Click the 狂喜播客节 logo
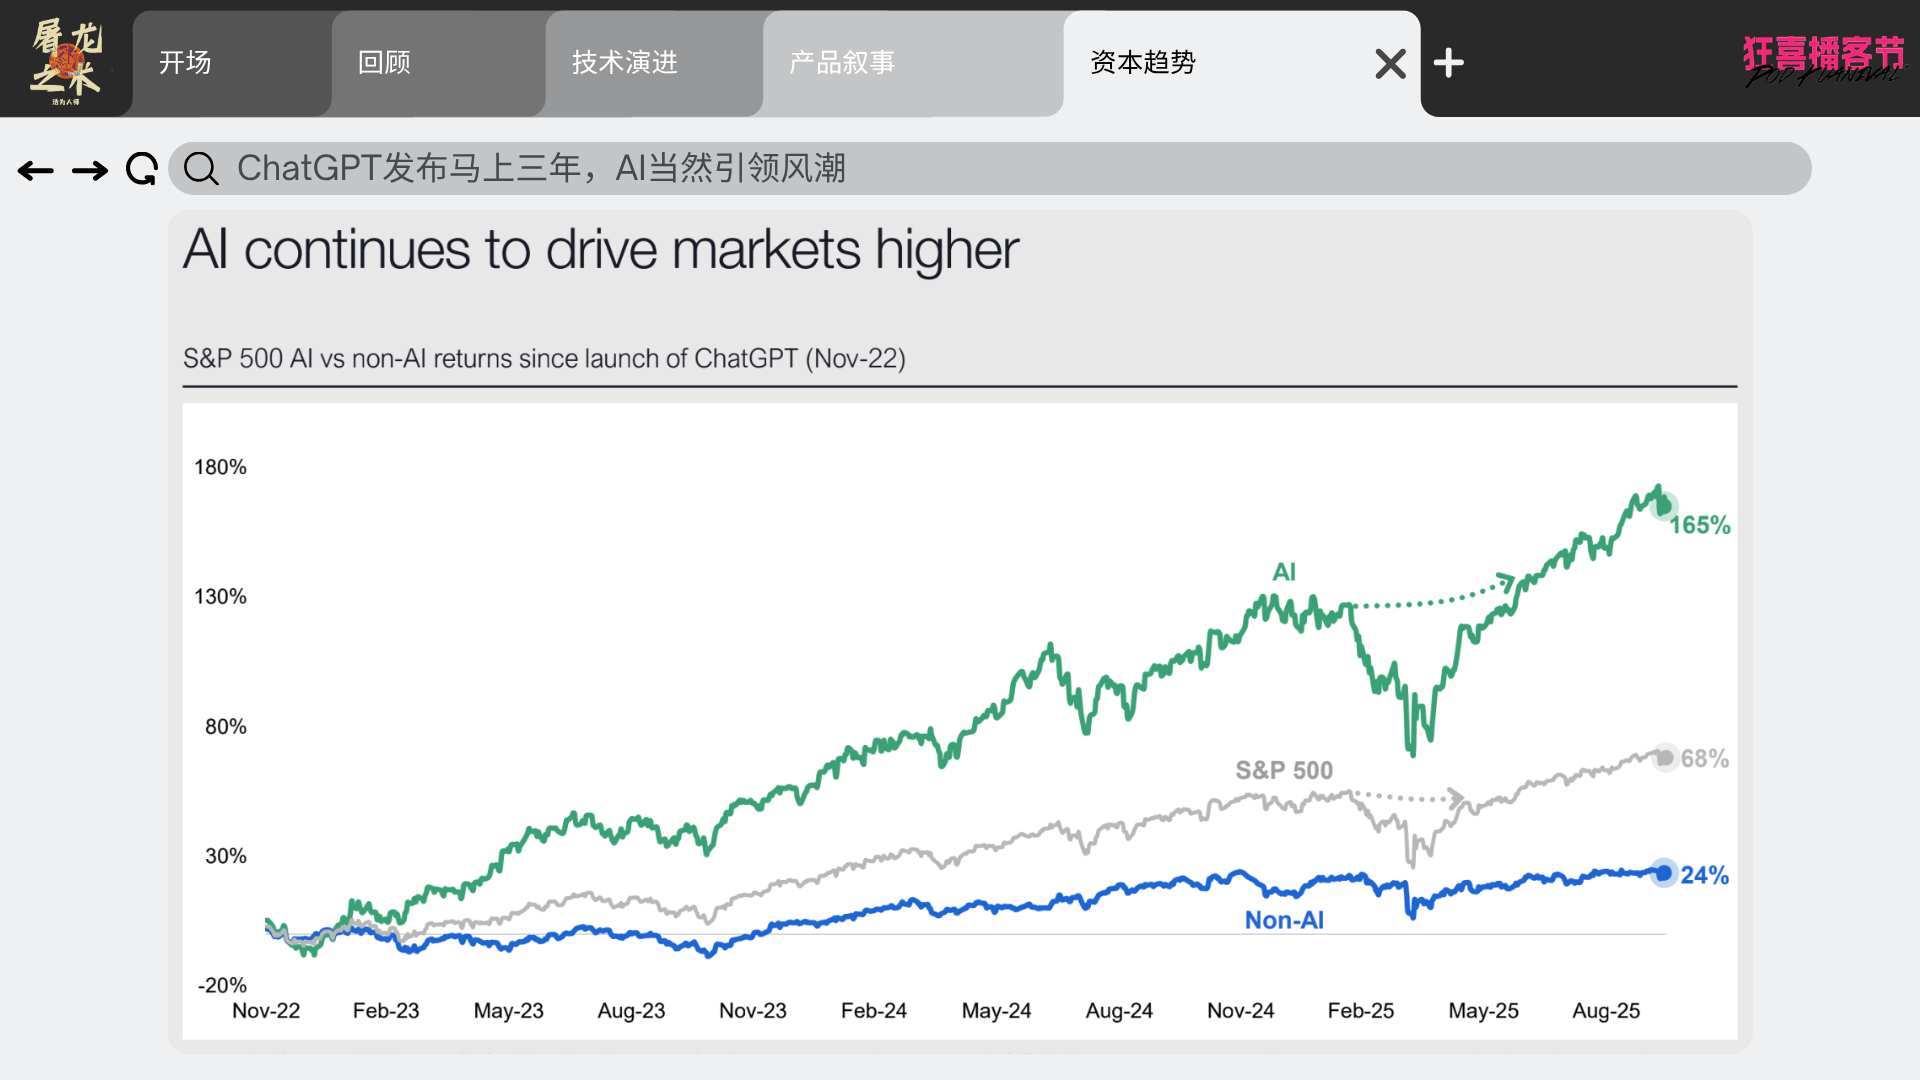 pyautogui.click(x=1823, y=60)
